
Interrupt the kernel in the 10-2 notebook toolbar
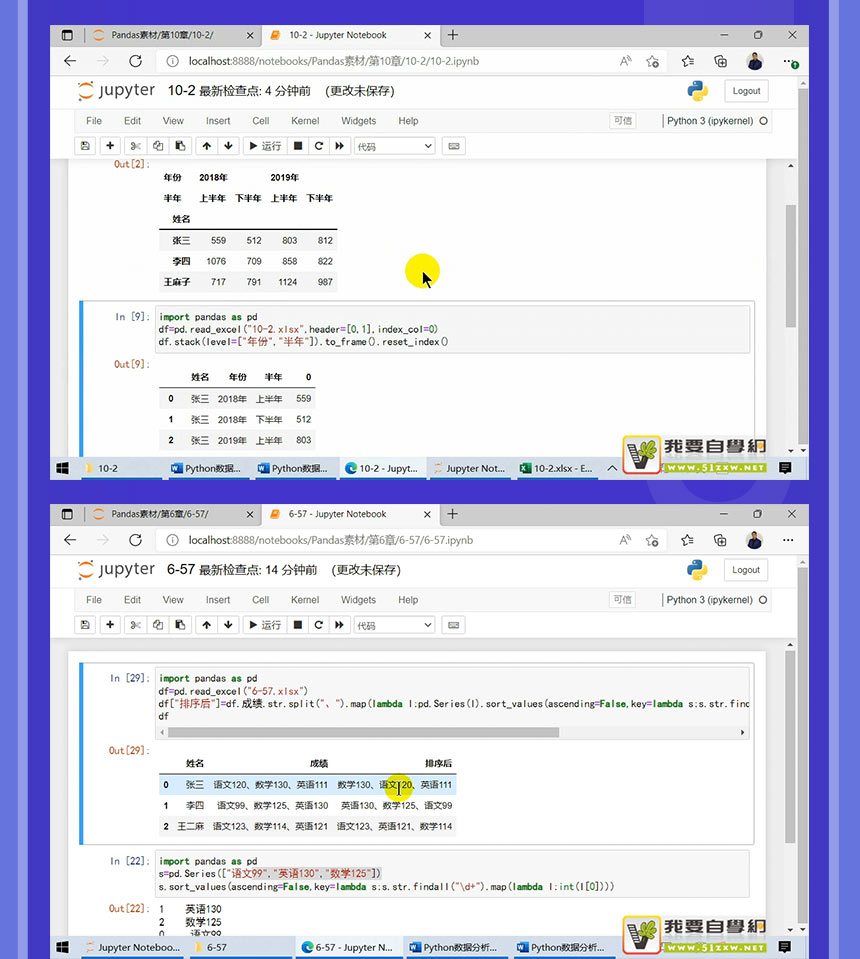click(x=298, y=146)
